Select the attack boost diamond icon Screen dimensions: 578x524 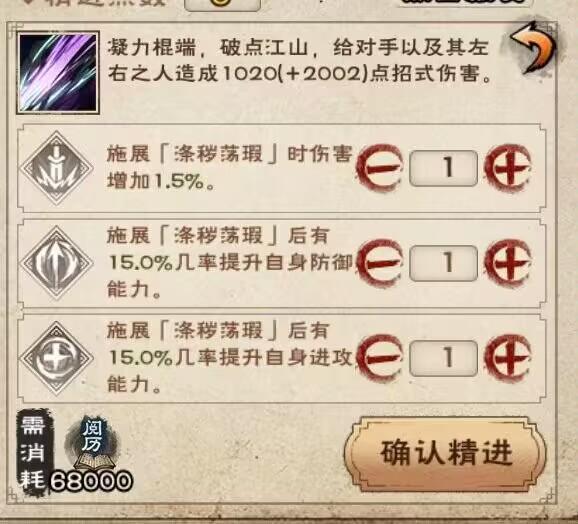56,358
